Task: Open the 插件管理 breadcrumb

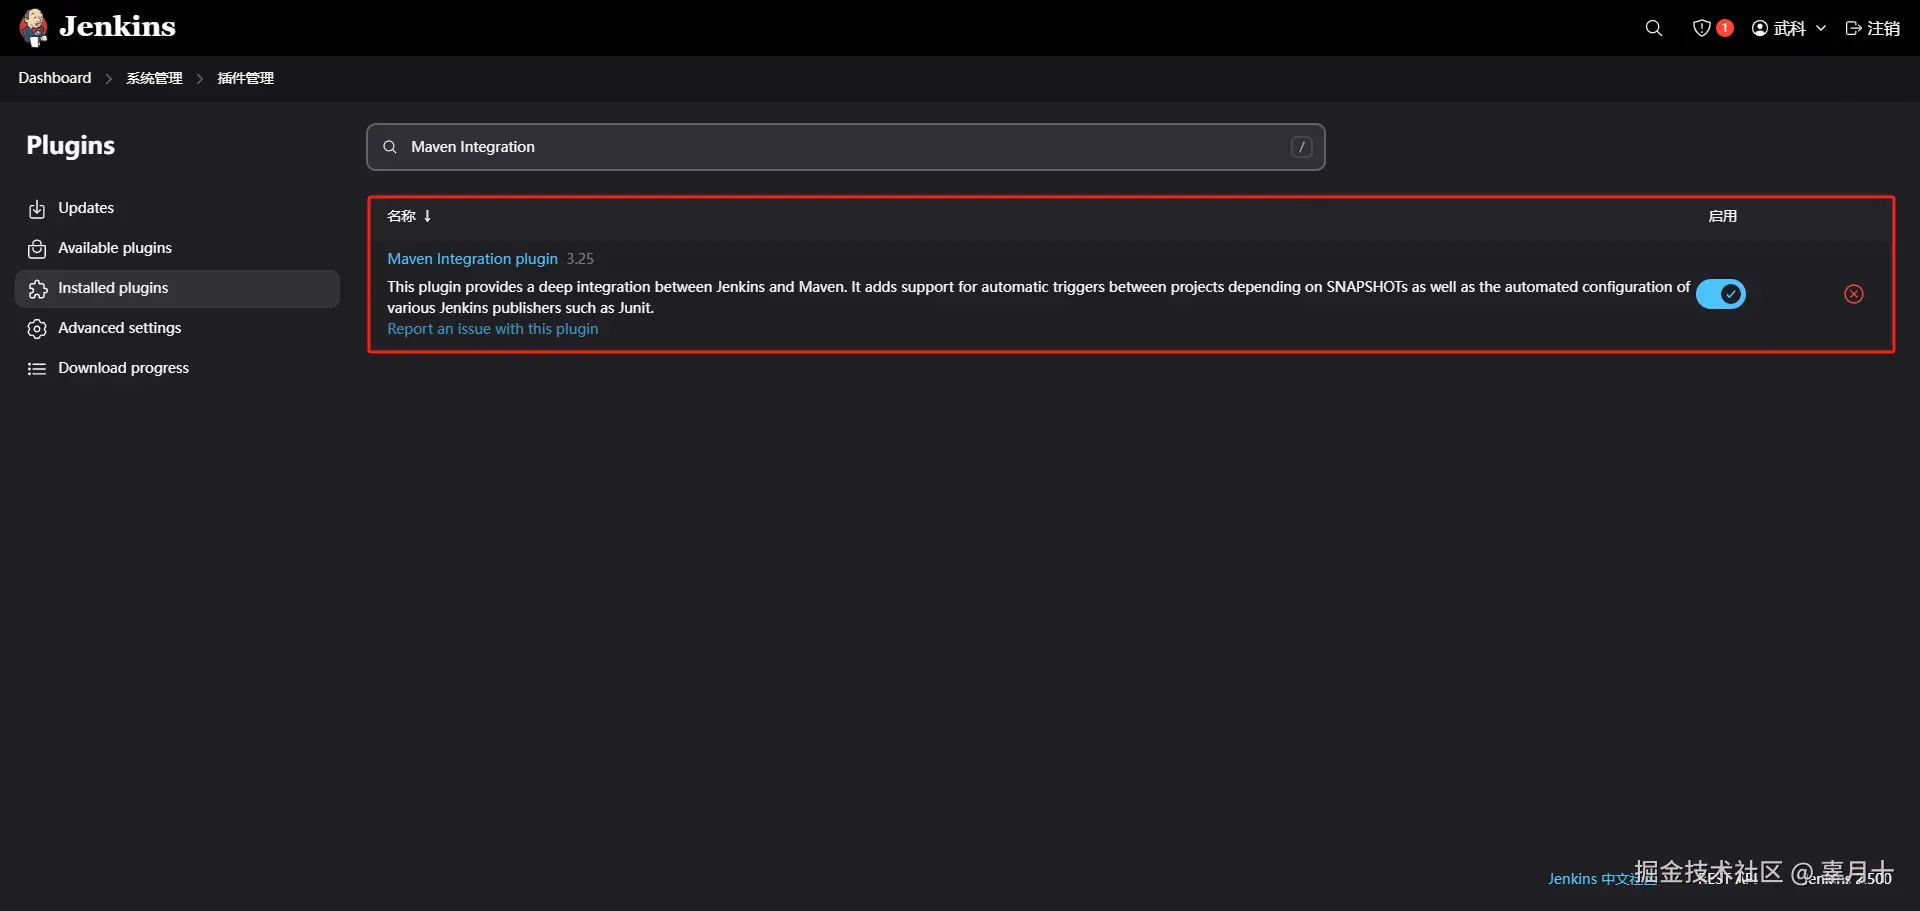Action: point(246,78)
